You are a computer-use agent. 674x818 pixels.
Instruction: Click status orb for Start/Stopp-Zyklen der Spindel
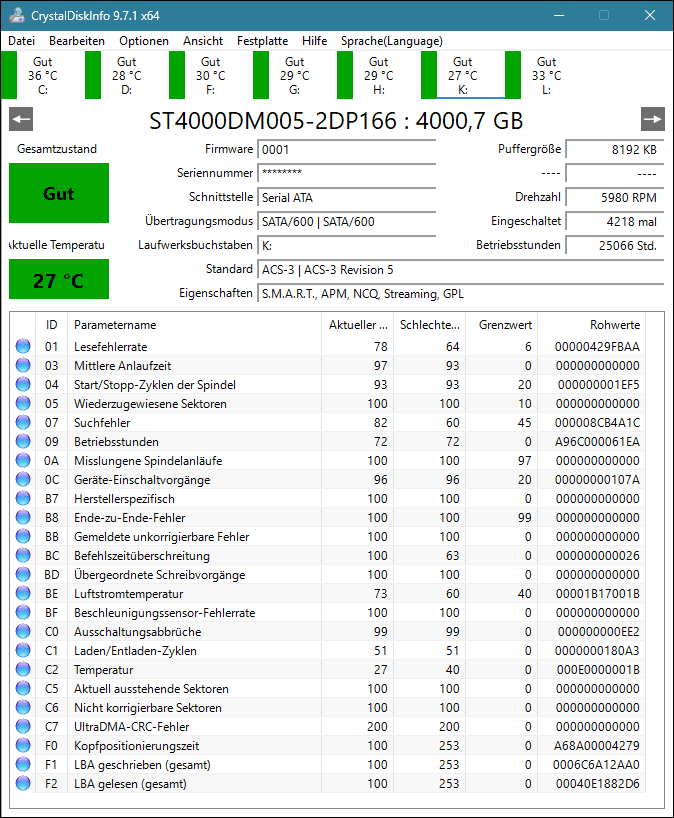(x=23, y=384)
